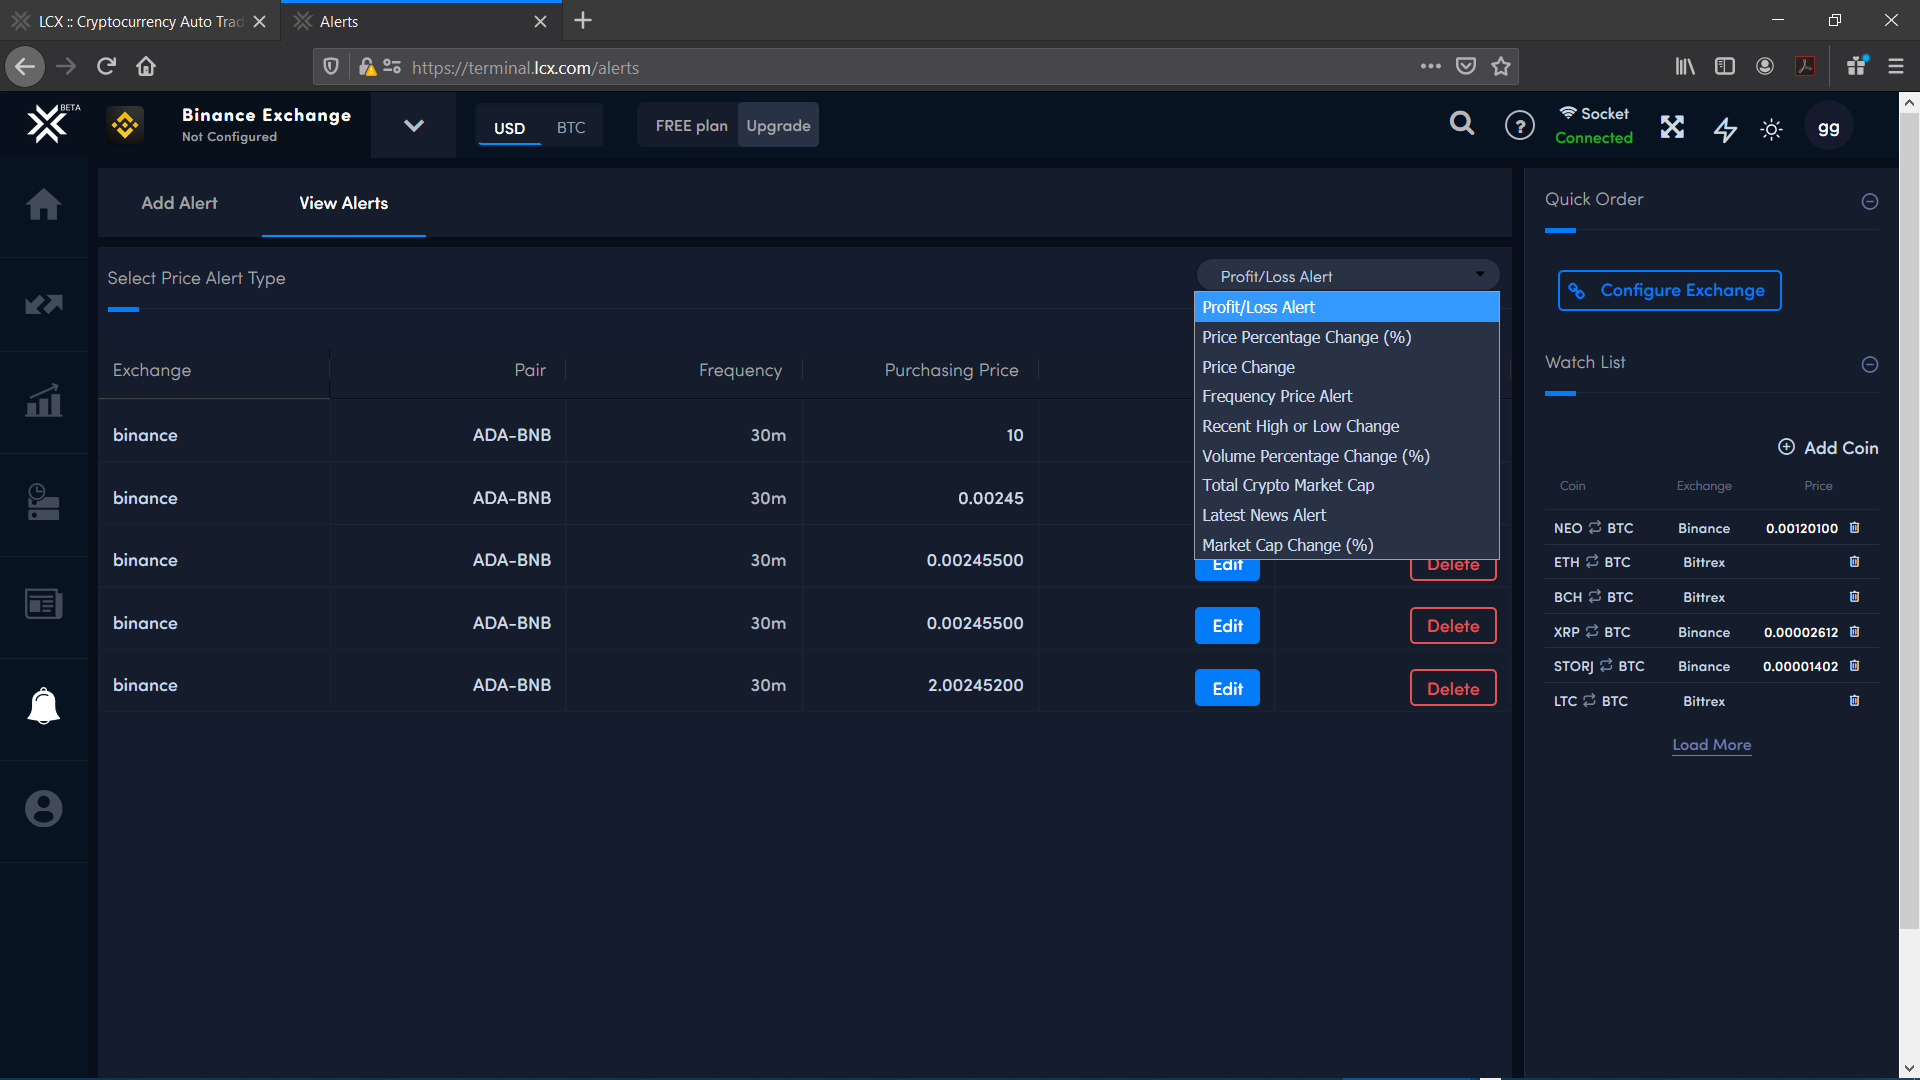Open the user profile icon in sidebar
Image resolution: width=1920 pixels, height=1080 pixels.
44,808
